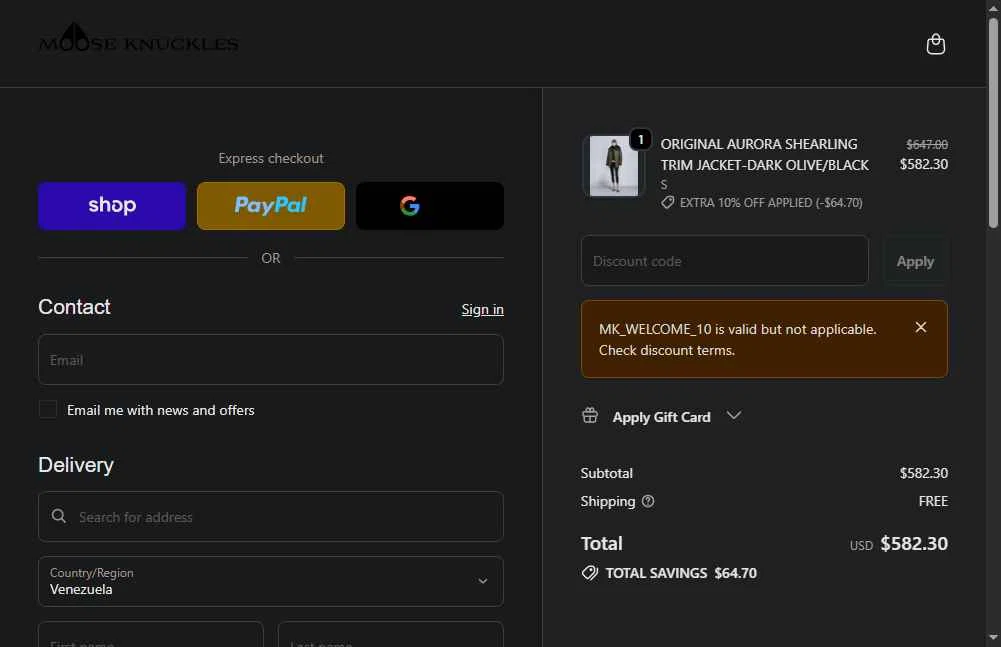1001x647 pixels.
Task: Open the Country/Region Venezuela dropdown
Action: click(x=271, y=581)
